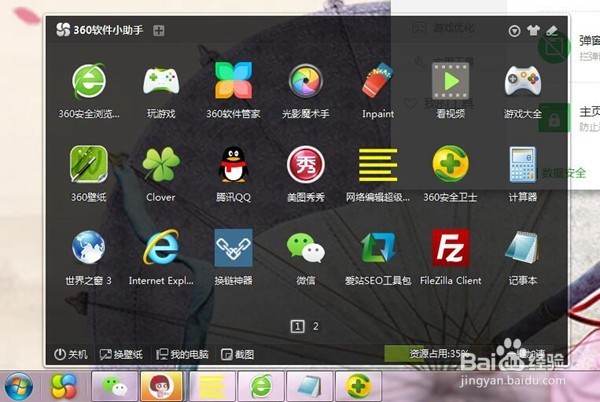Open the 记事本 notepad icon in grid

coord(523,247)
